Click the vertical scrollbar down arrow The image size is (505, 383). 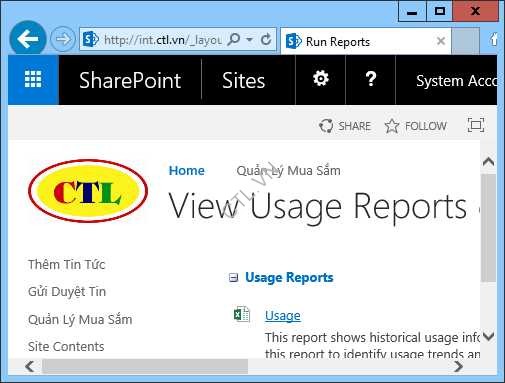488,336
